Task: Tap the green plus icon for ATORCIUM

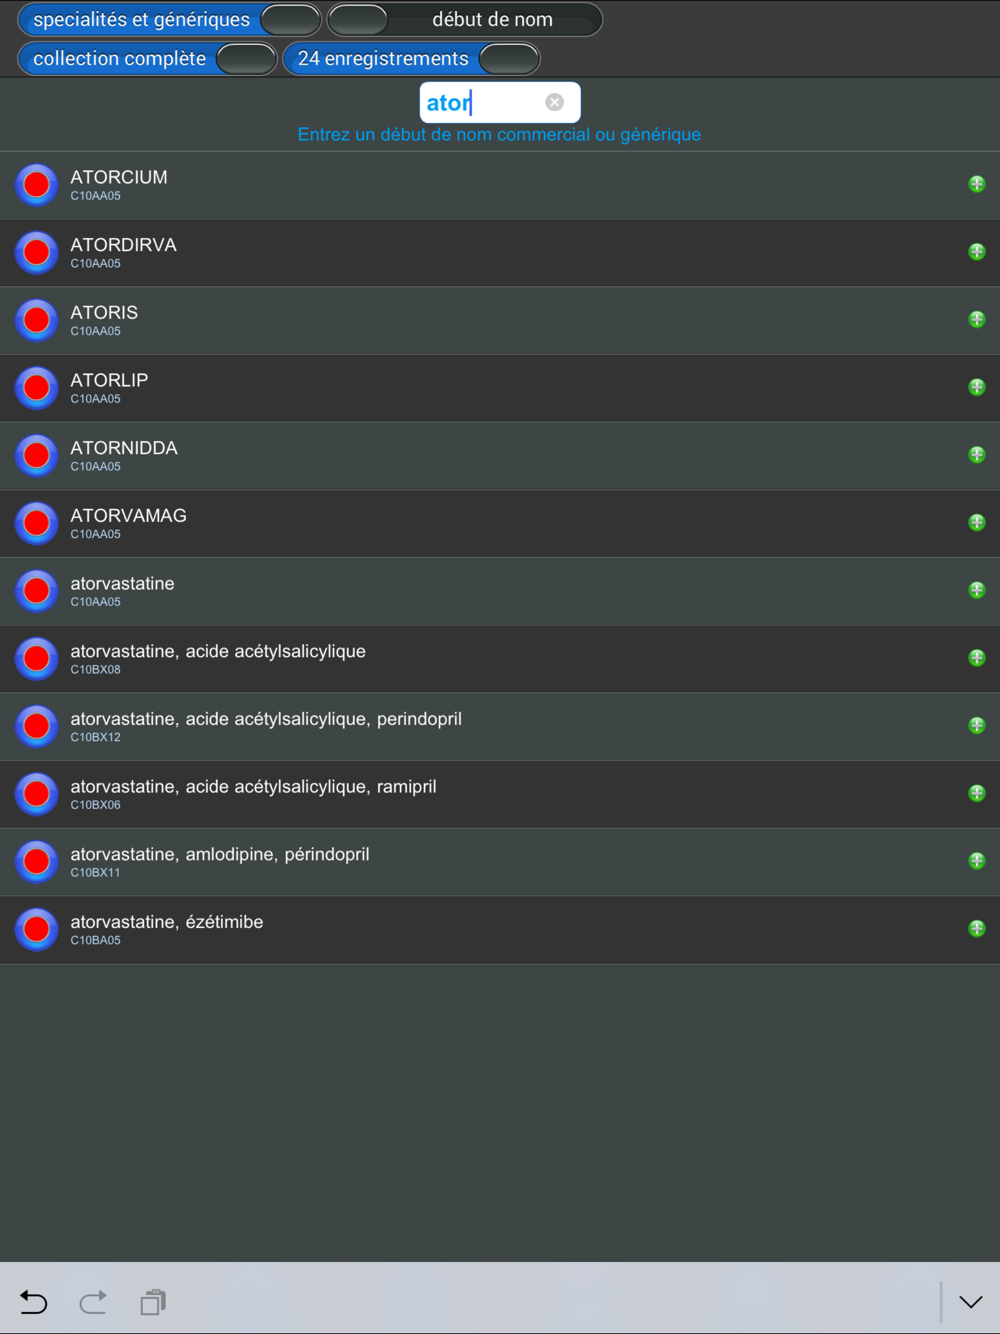Action: point(977,184)
